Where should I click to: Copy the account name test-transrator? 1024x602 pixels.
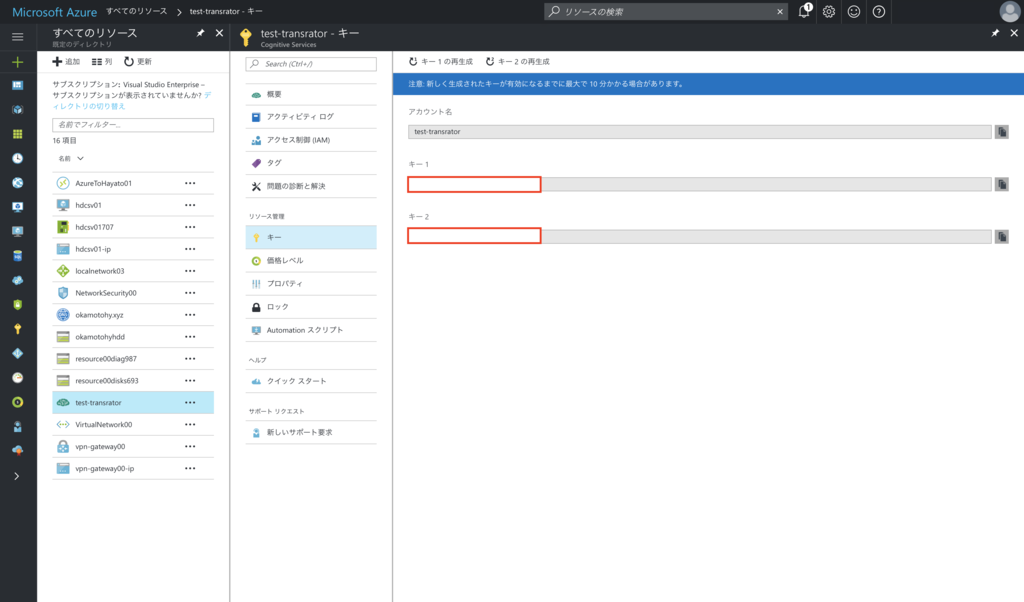[x=1002, y=132]
